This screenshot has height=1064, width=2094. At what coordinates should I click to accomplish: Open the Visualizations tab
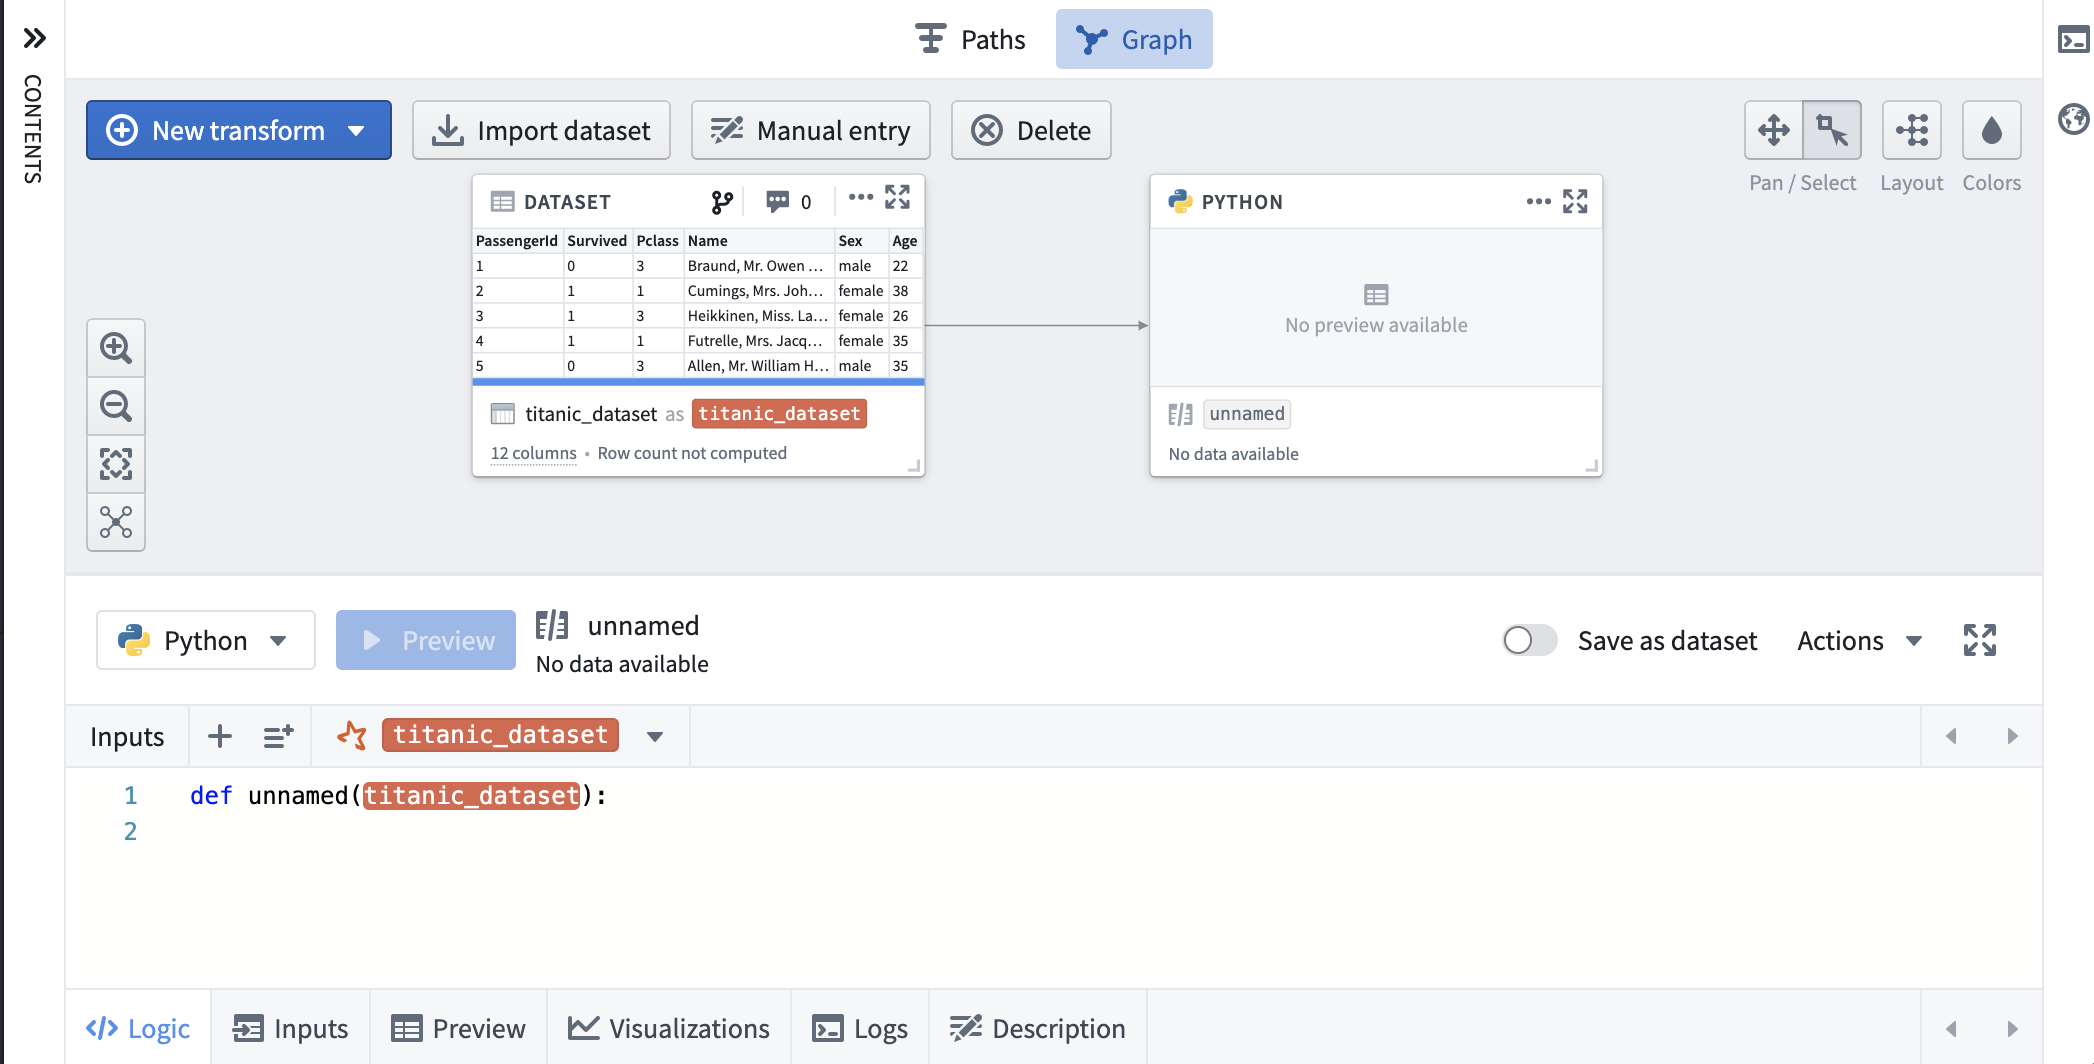click(668, 1028)
